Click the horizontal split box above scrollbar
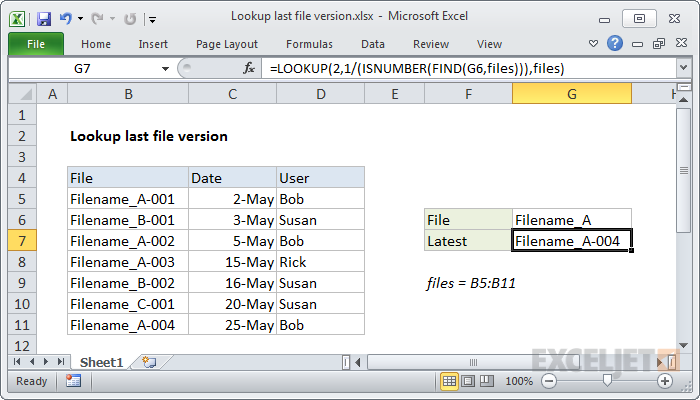 tap(683, 87)
